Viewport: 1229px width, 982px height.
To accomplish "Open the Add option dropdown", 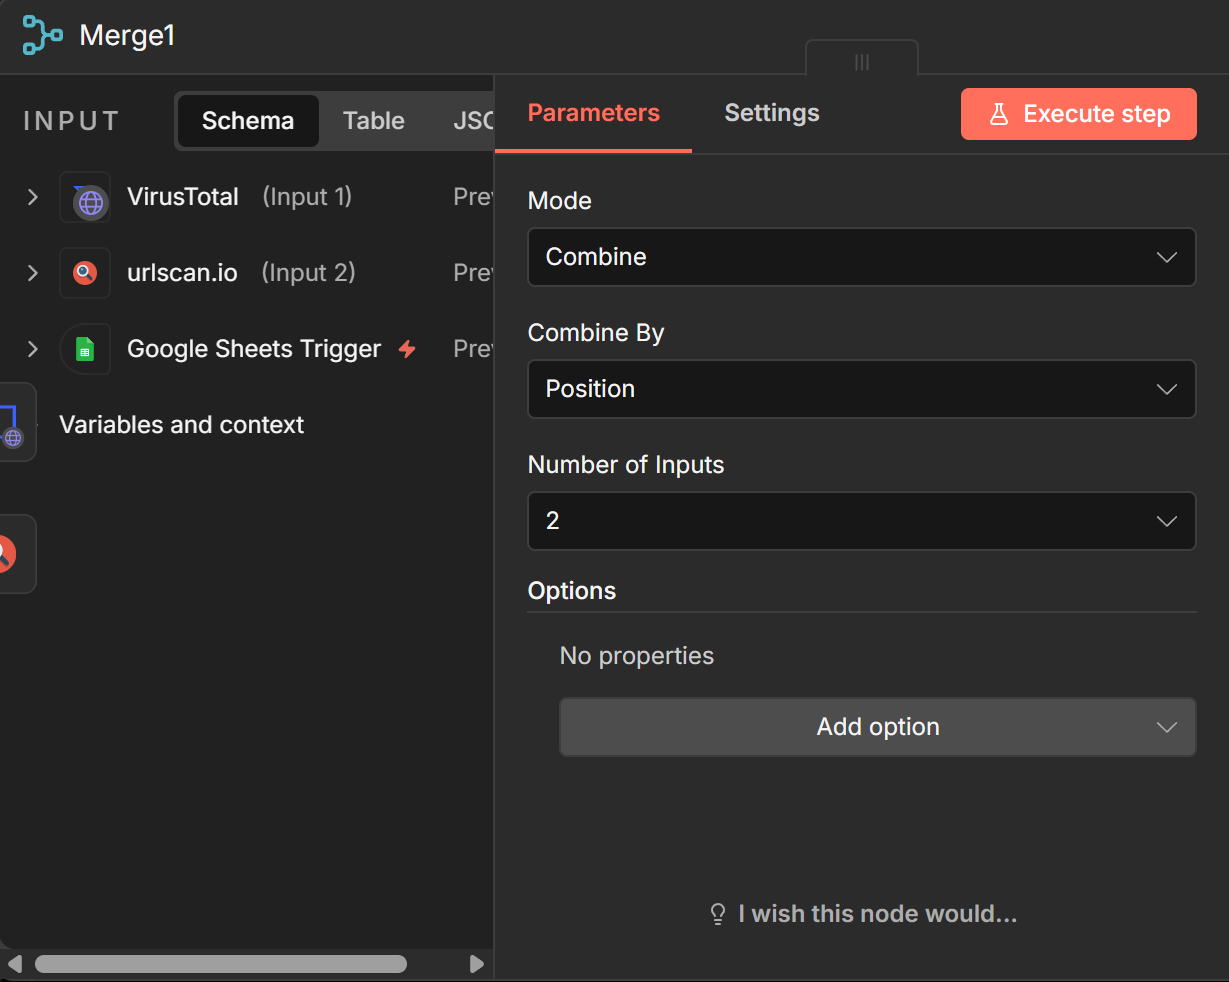I will [878, 727].
